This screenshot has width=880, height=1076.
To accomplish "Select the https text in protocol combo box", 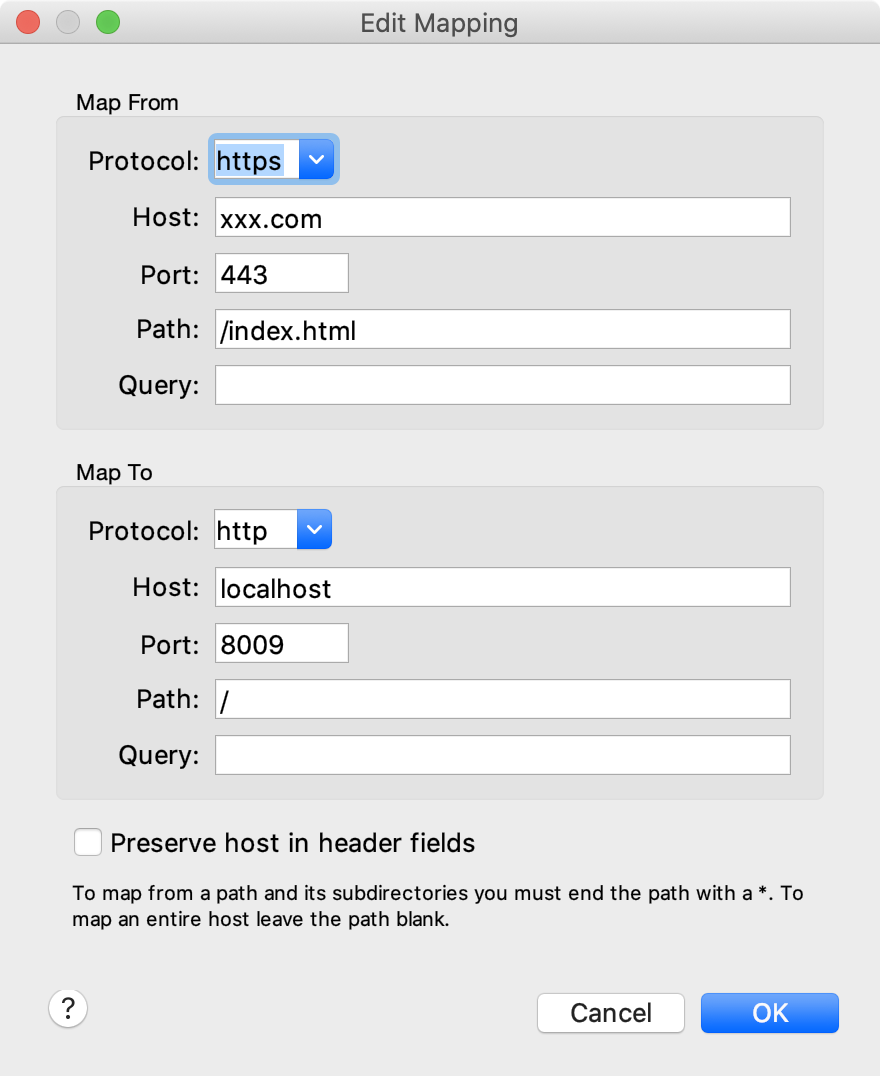I will (x=249, y=161).
